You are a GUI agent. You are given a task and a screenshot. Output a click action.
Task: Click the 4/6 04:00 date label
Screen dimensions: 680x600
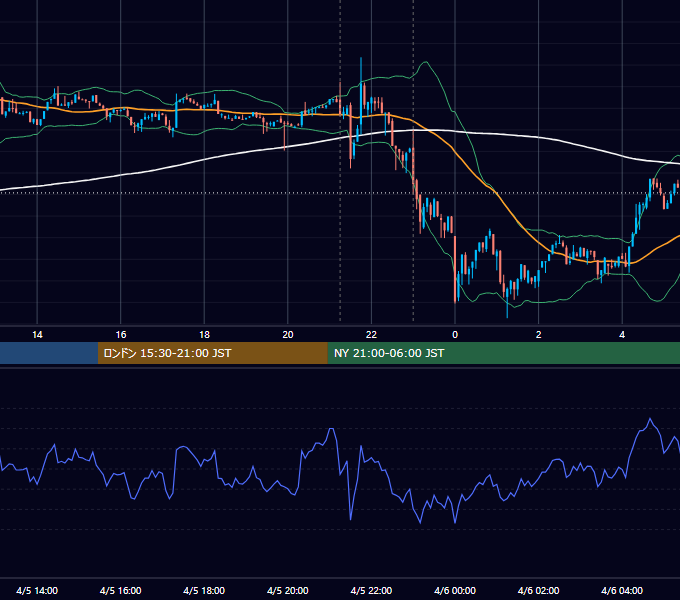(622, 590)
